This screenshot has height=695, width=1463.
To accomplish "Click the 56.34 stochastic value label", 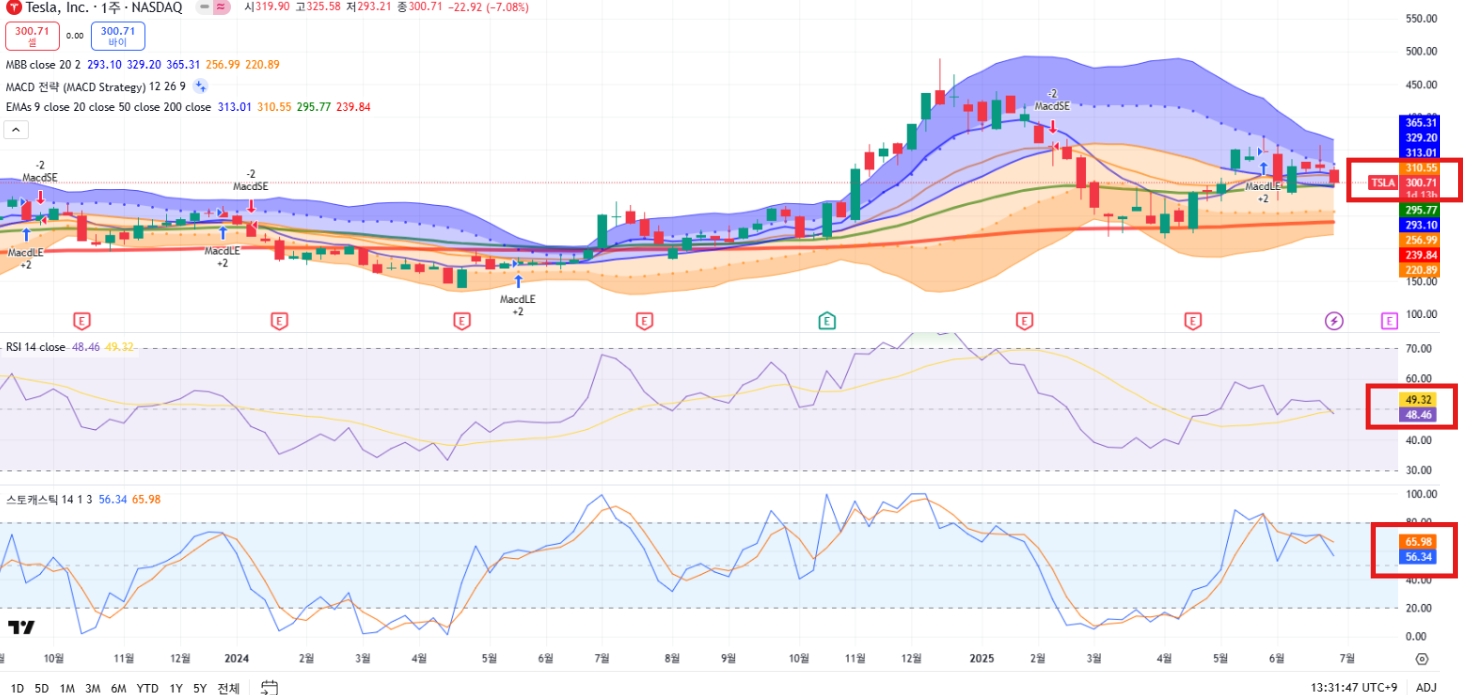I will [1420, 556].
